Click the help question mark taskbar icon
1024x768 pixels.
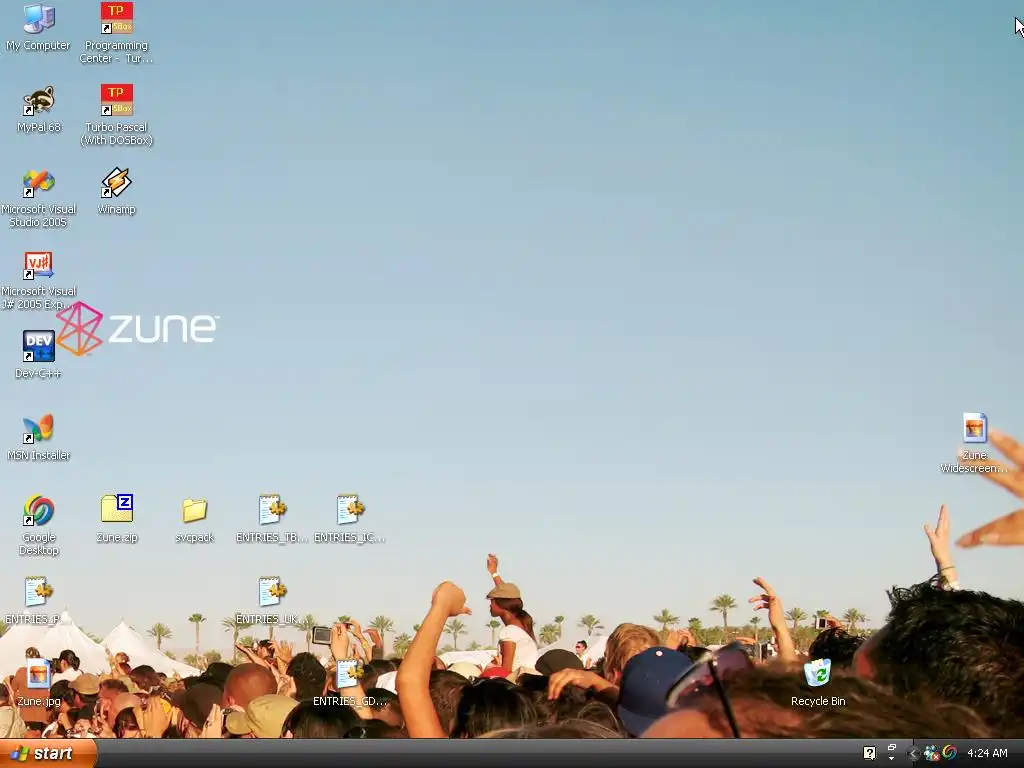869,753
